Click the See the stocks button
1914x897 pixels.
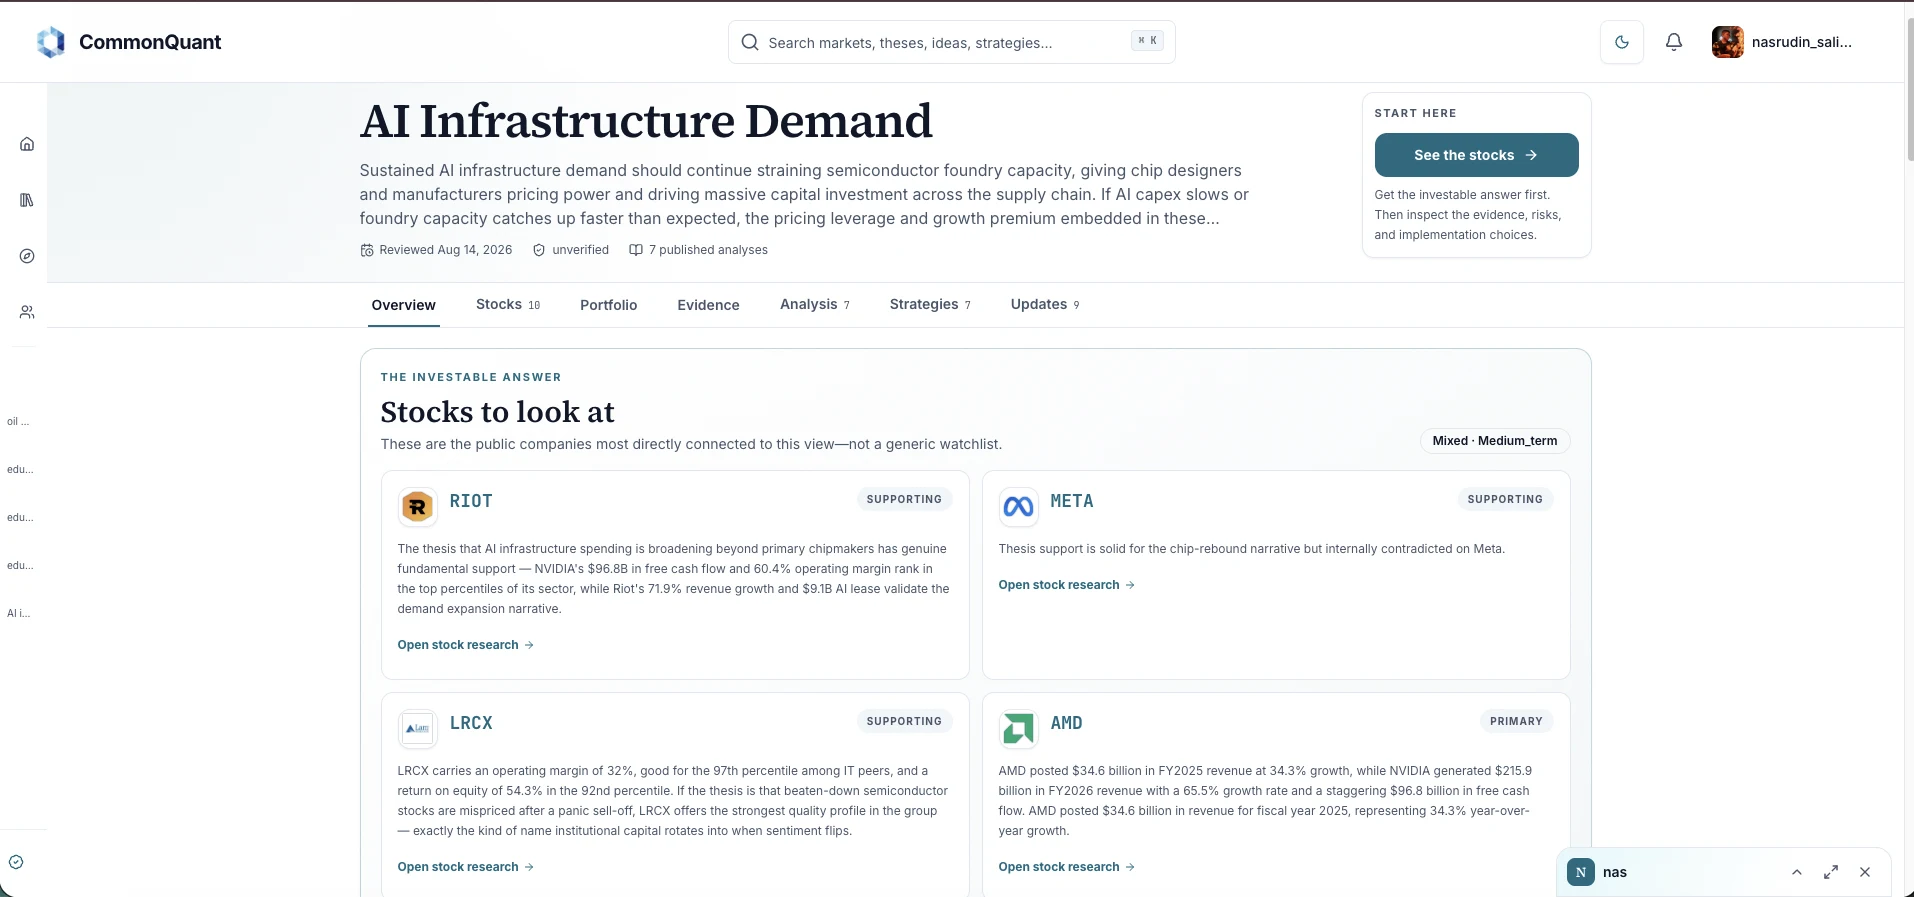click(1476, 155)
